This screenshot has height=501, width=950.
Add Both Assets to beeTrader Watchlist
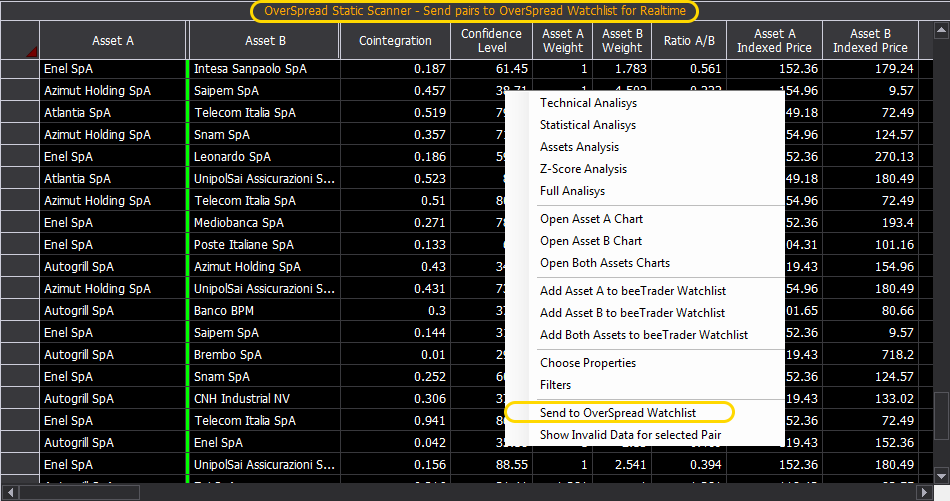[x=643, y=335]
